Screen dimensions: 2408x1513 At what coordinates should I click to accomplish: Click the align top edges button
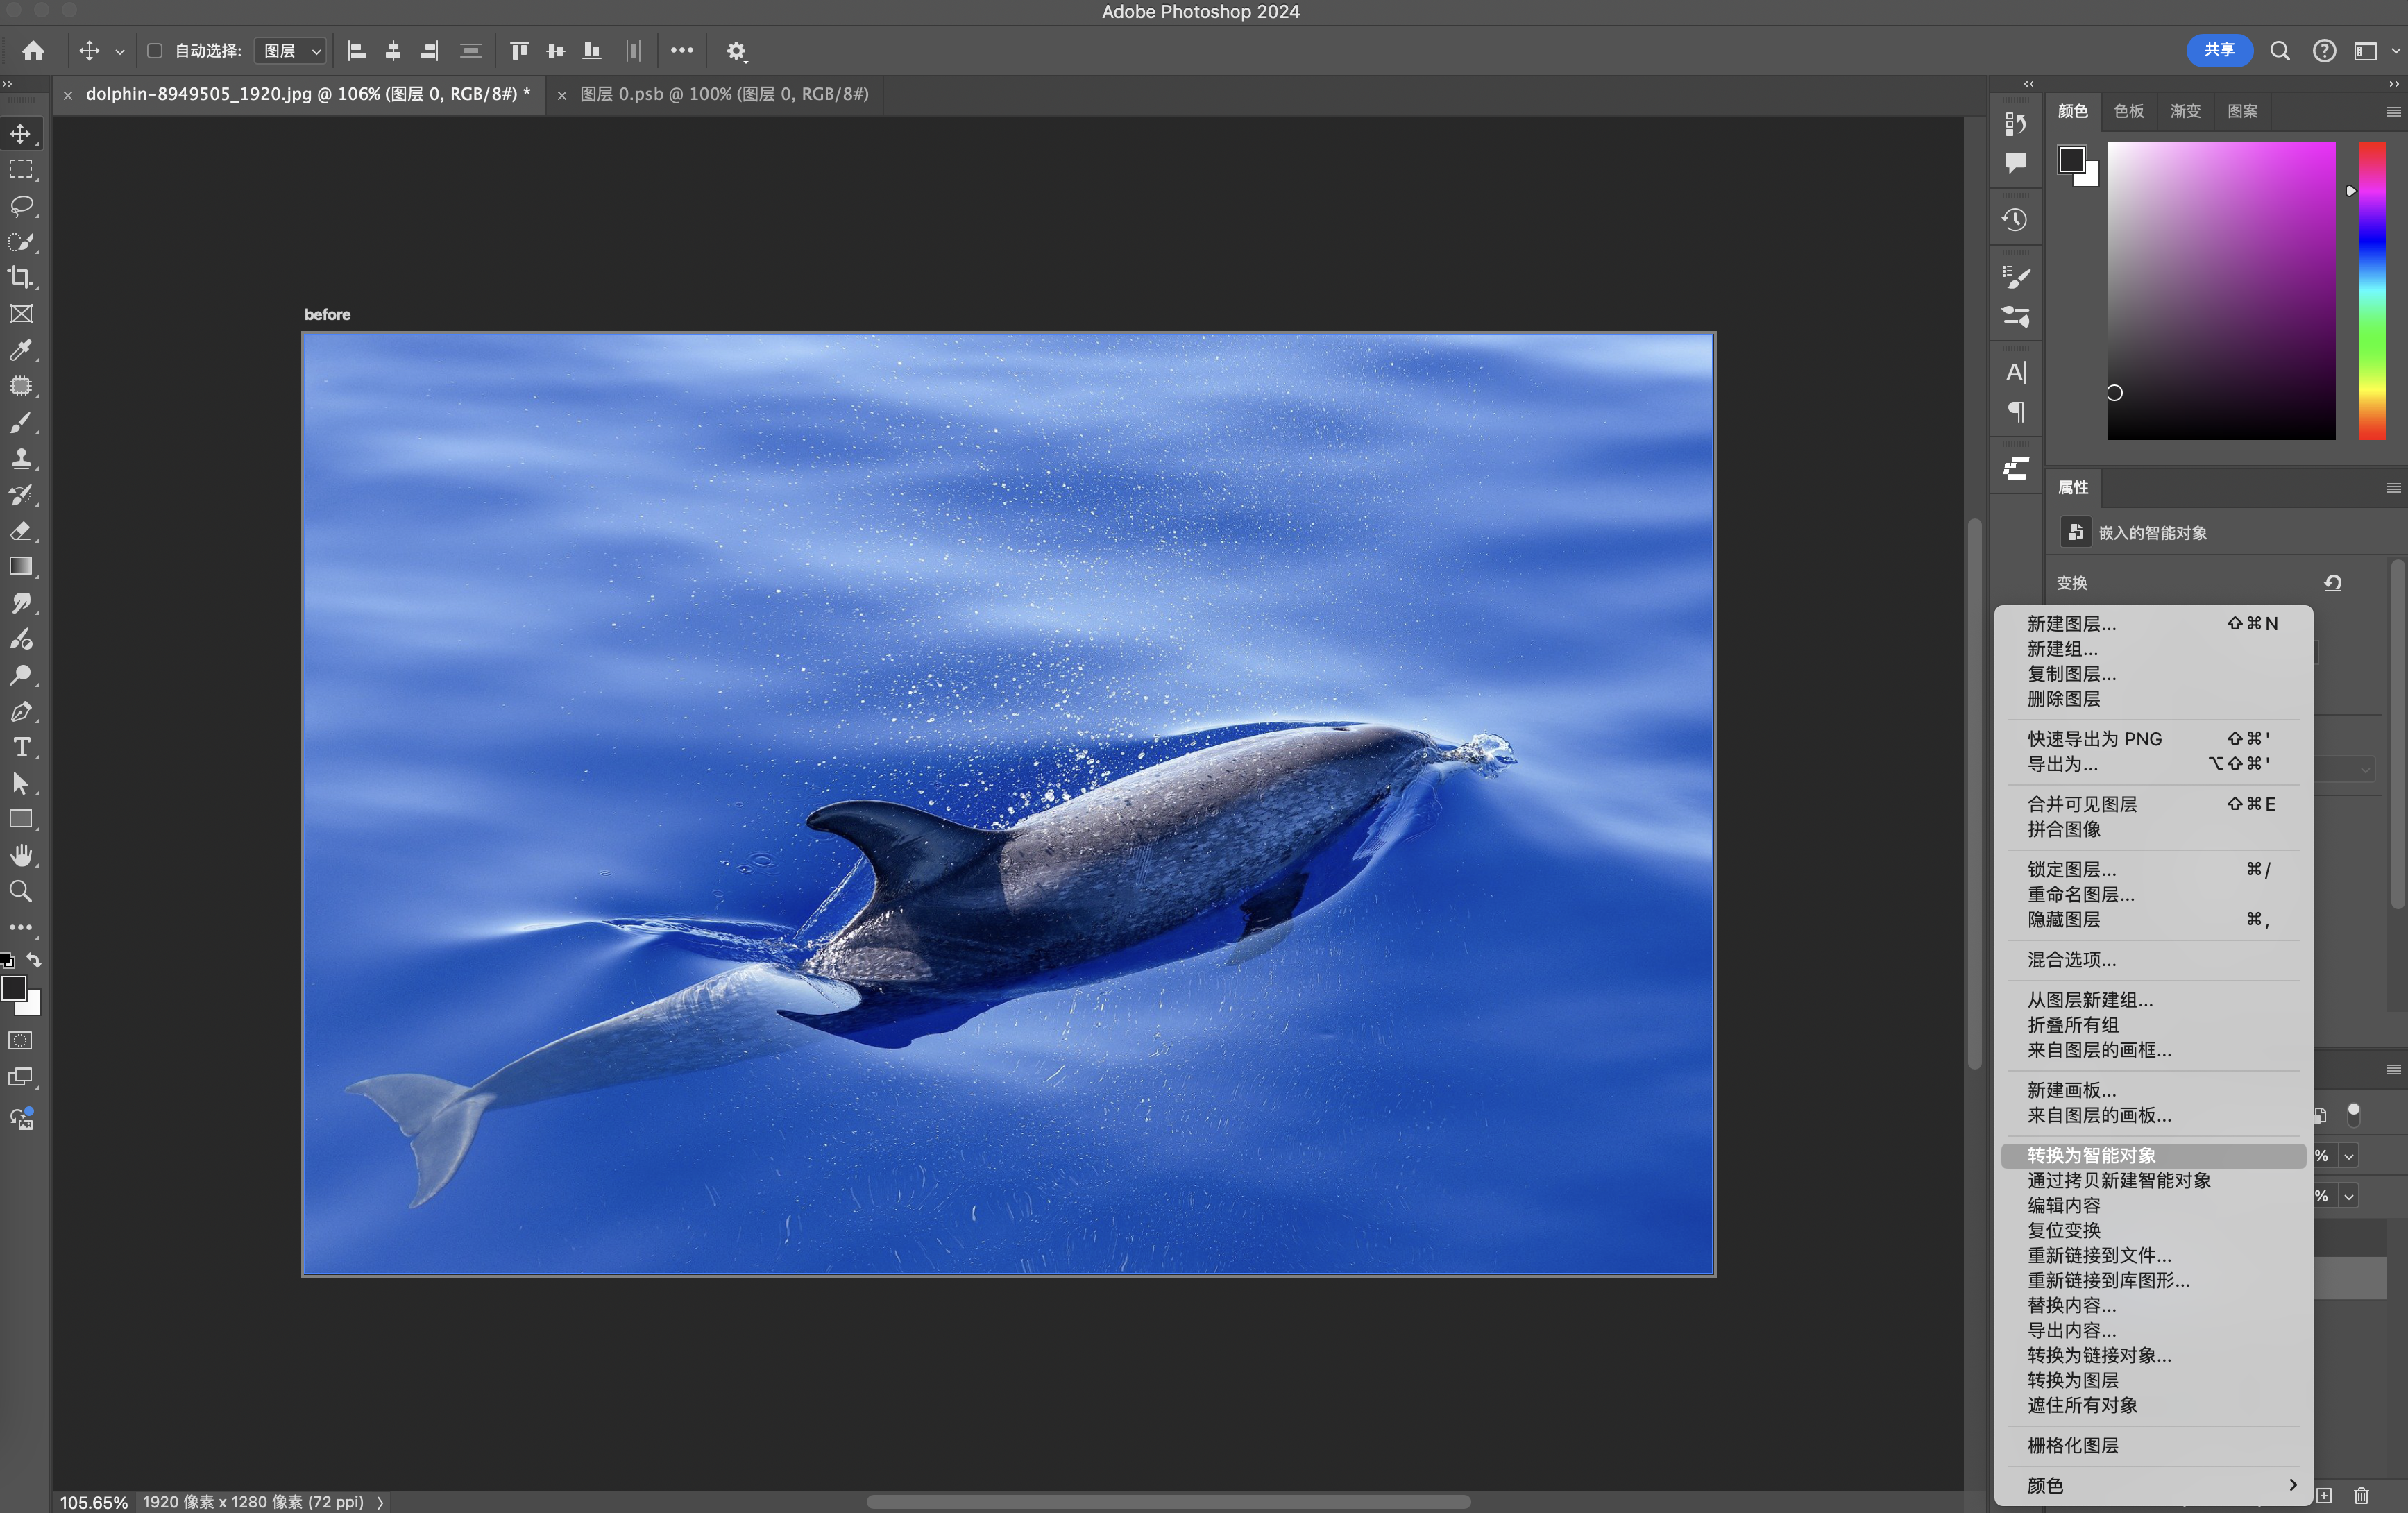coord(518,50)
